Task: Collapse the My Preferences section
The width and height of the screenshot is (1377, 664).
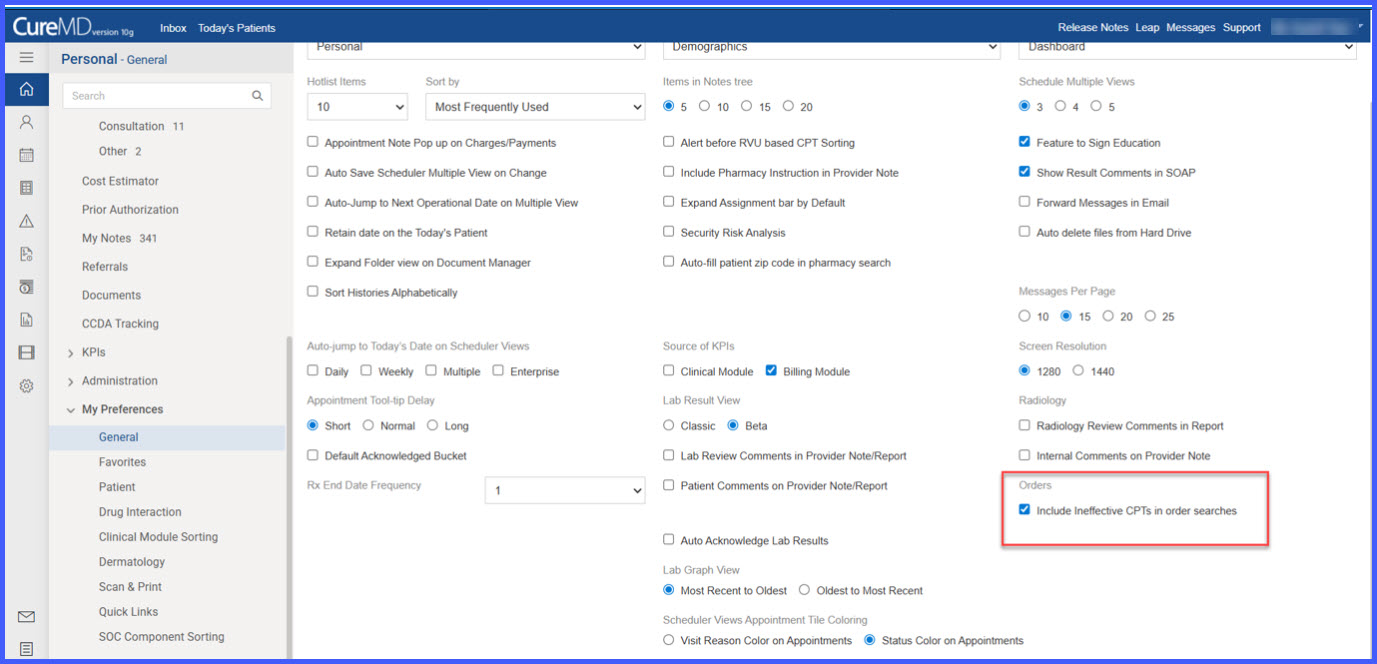Action: click(71, 410)
